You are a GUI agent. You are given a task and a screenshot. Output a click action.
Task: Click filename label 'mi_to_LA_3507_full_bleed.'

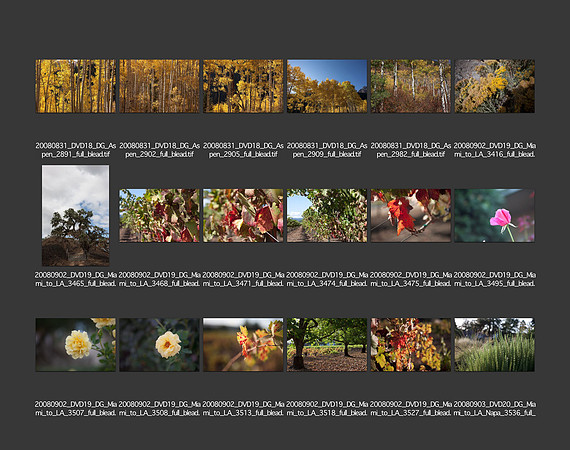click(x=76, y=413)
